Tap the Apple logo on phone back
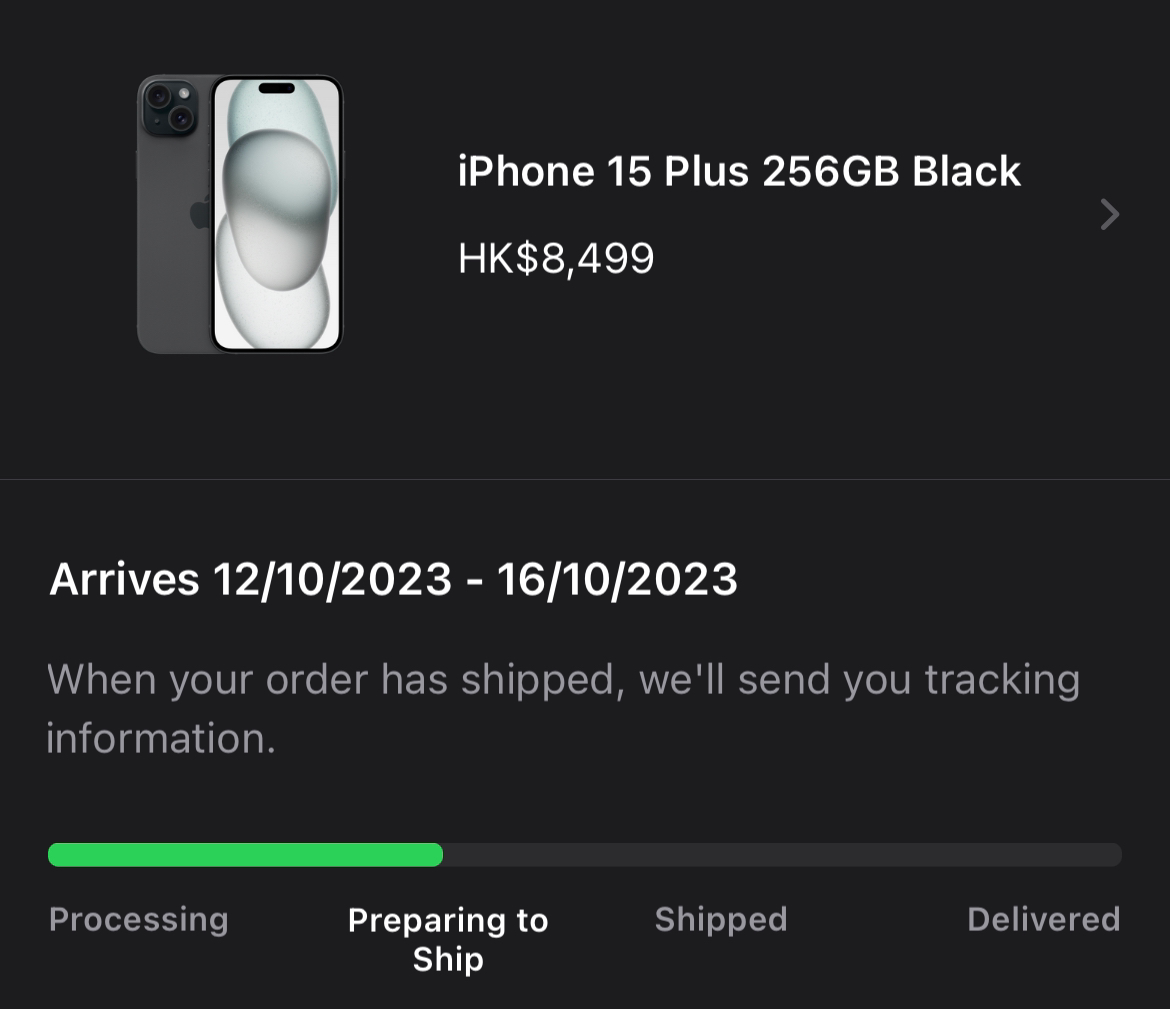 (200, 213)
